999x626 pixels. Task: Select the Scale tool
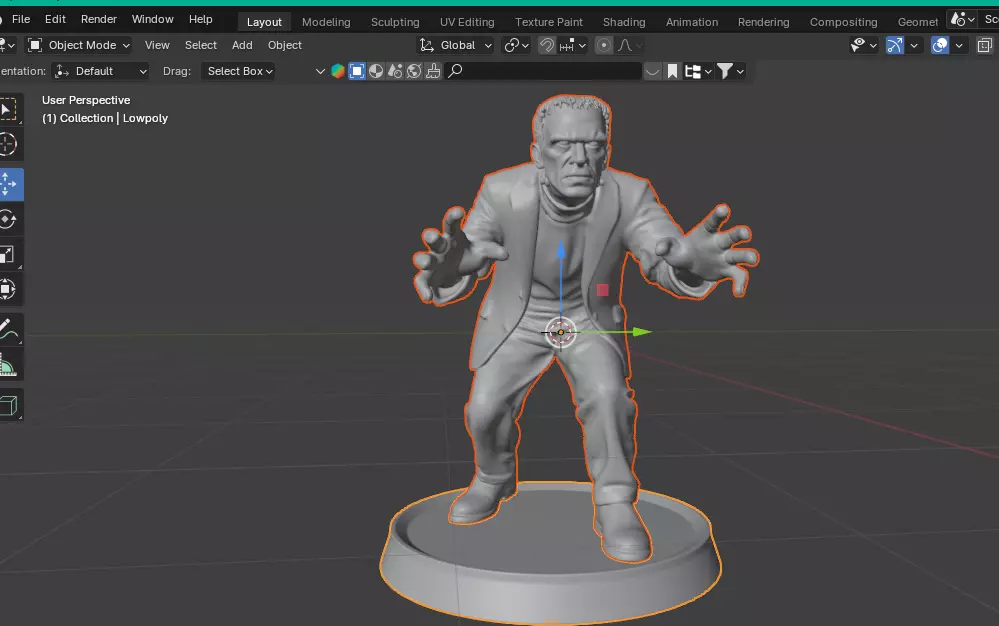[x=9, y=255]
